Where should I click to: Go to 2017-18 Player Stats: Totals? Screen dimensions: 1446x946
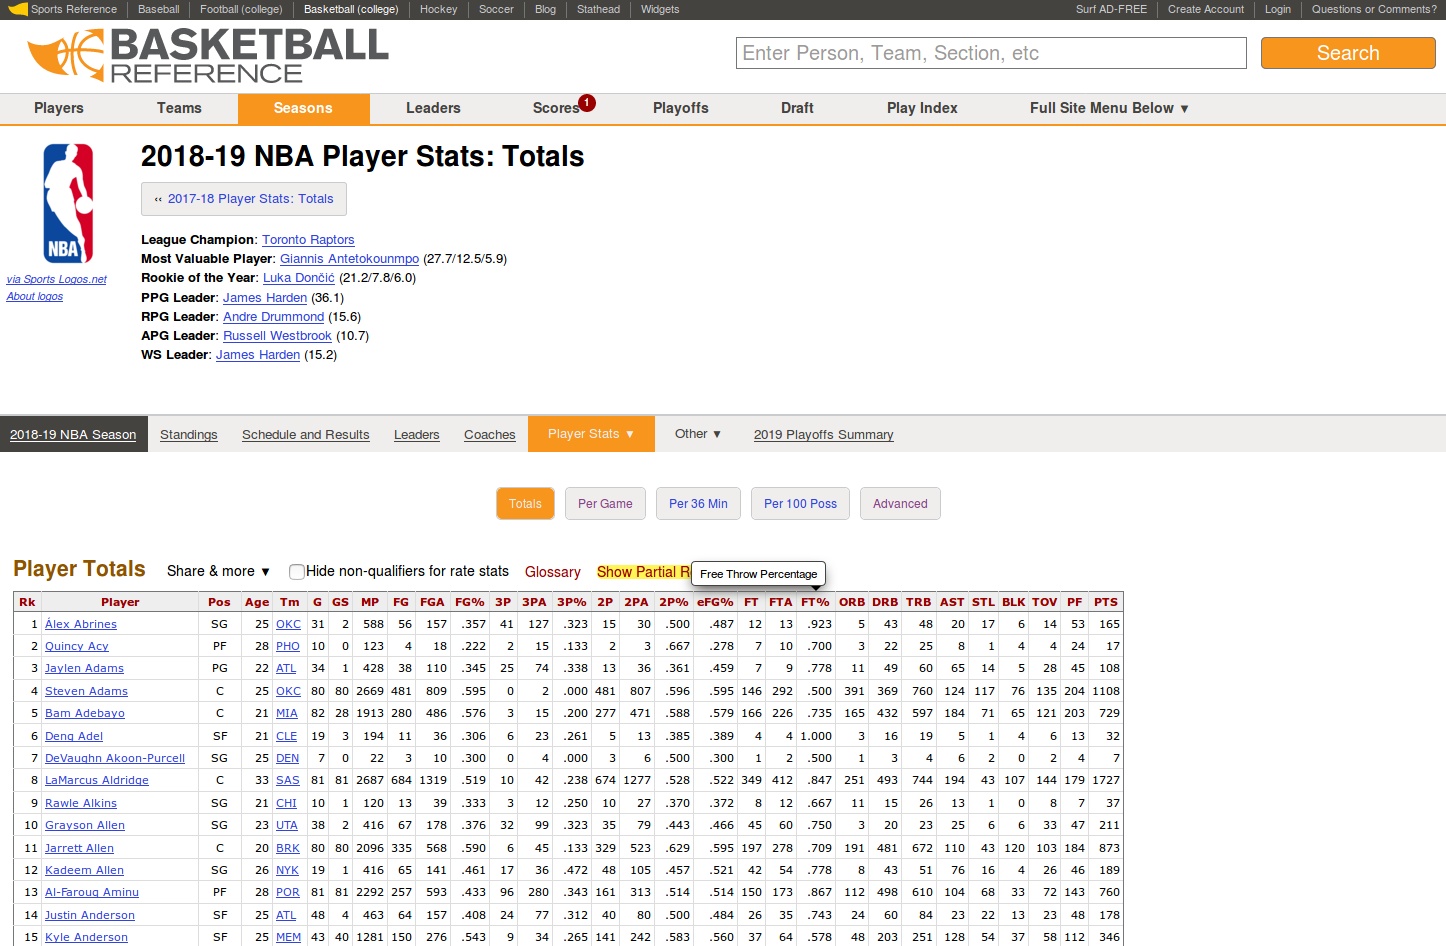[244, 199]
